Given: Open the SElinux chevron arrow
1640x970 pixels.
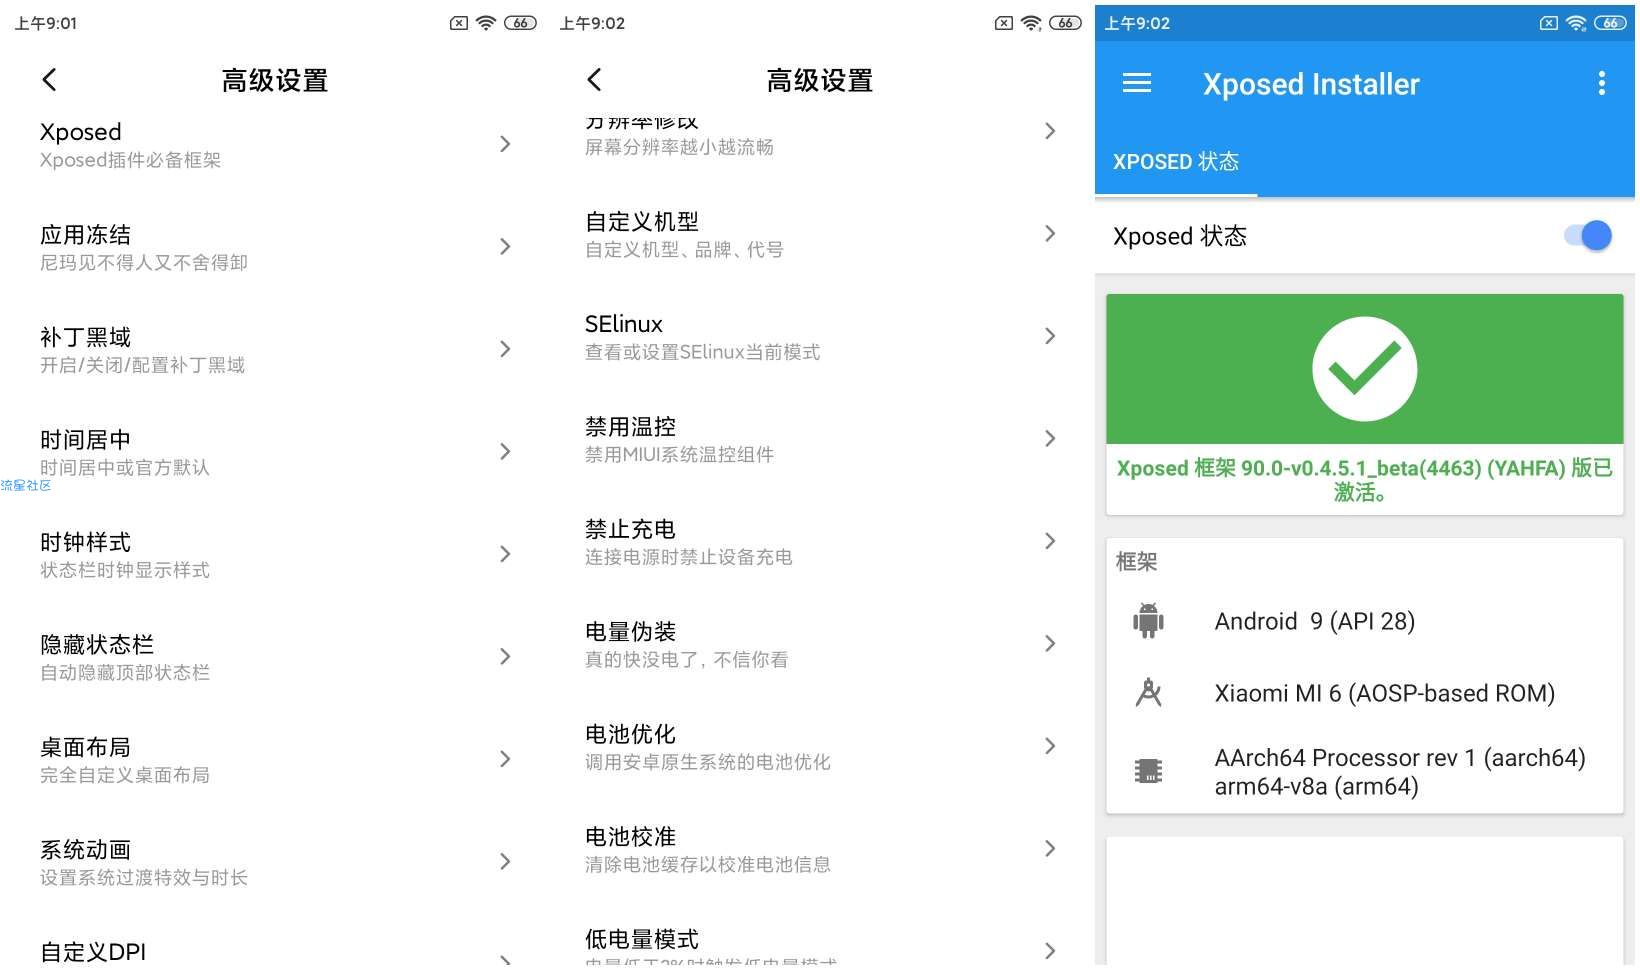Looking at the screenshot, I should 1050,336.
